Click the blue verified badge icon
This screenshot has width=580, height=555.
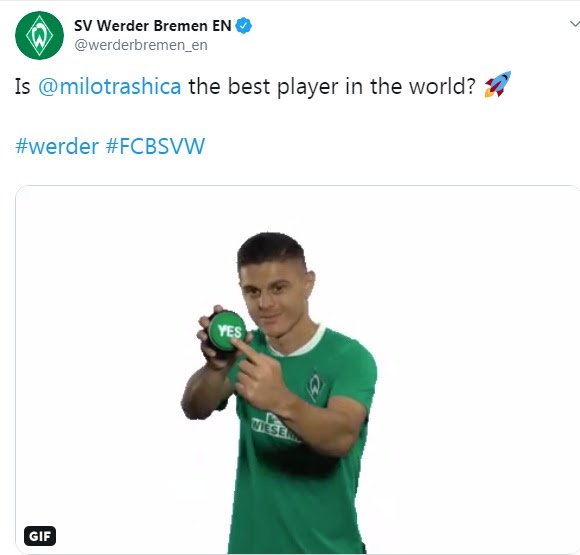244,26
